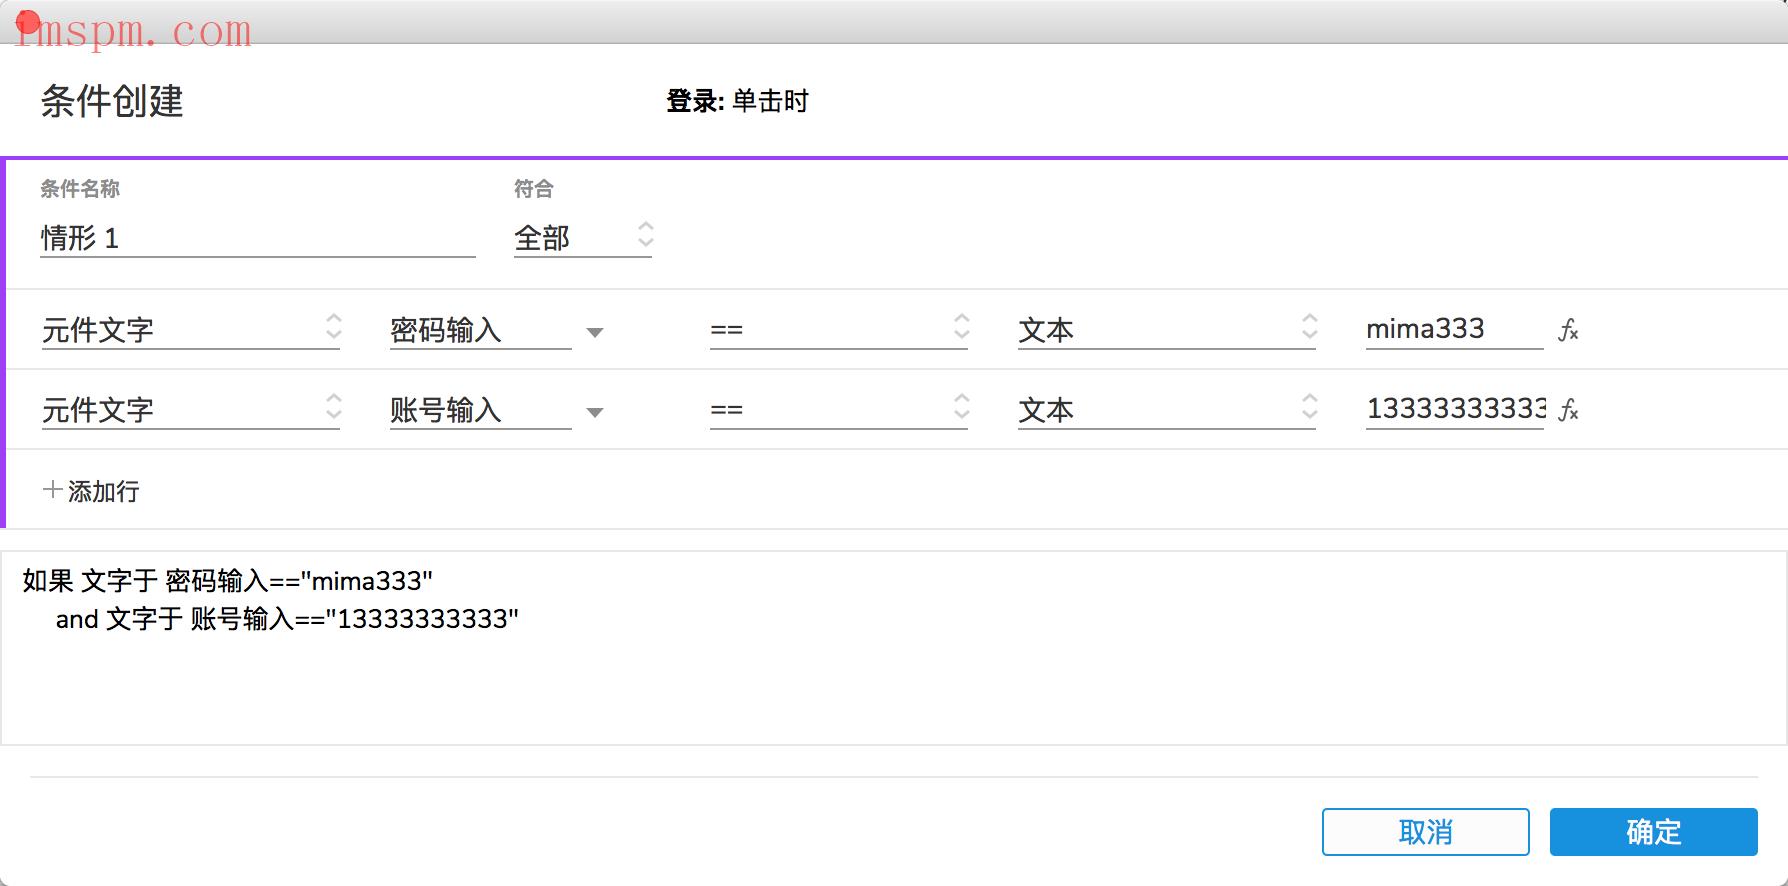Open fx editor for mima333 value

click(1568, 330)
